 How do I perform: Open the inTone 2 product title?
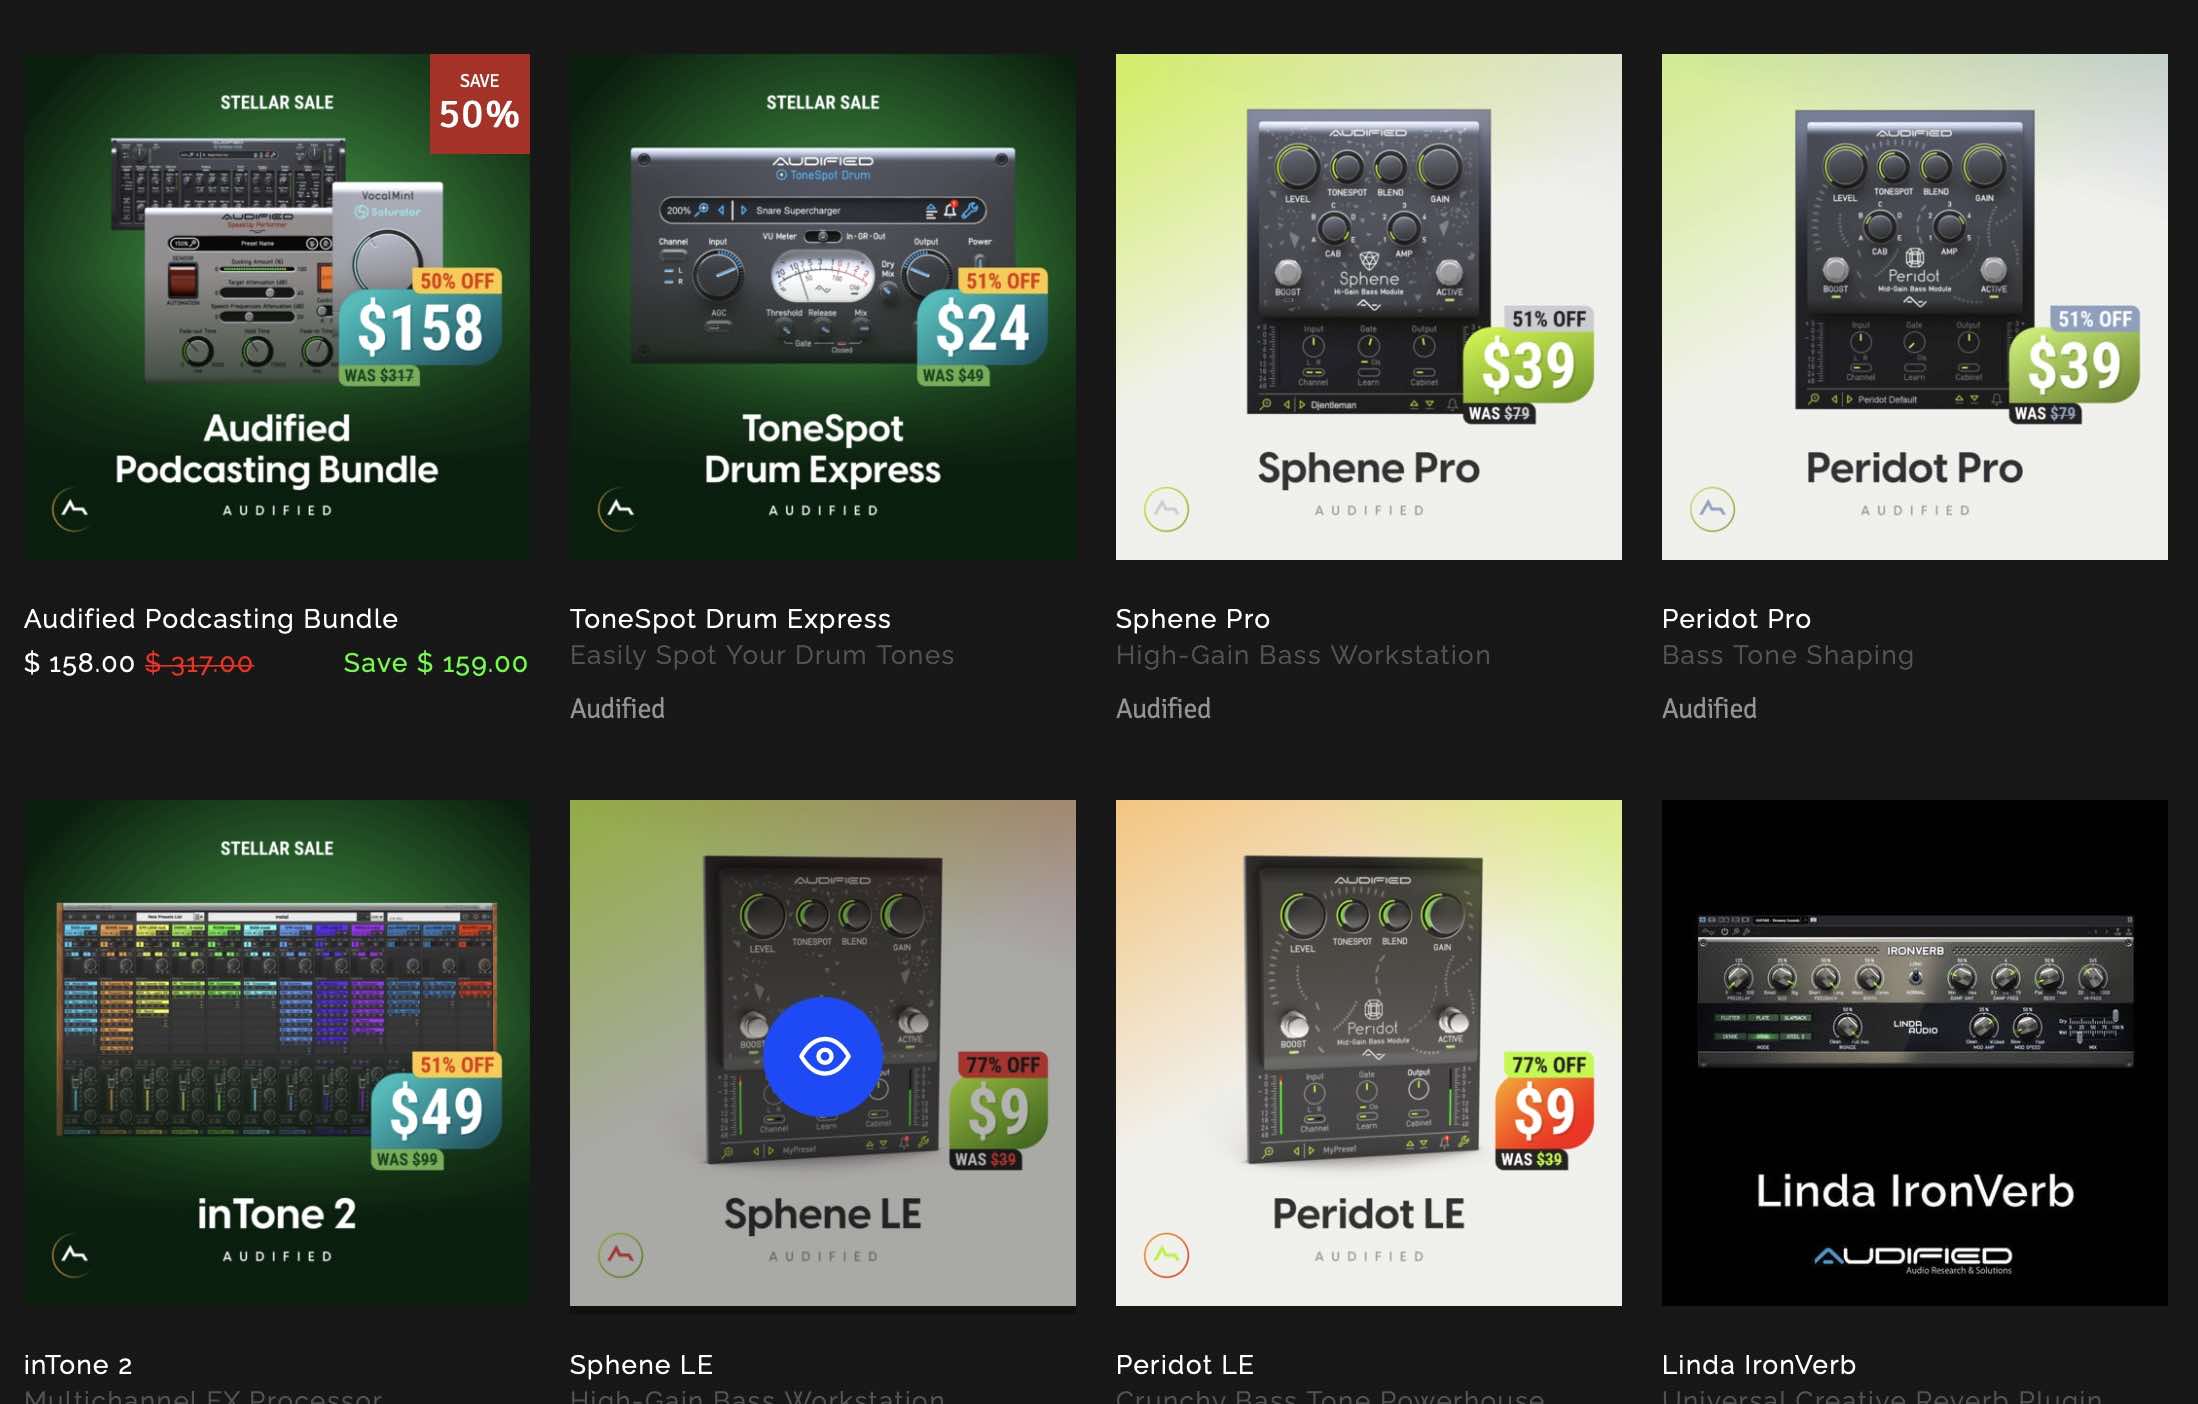78,1365
